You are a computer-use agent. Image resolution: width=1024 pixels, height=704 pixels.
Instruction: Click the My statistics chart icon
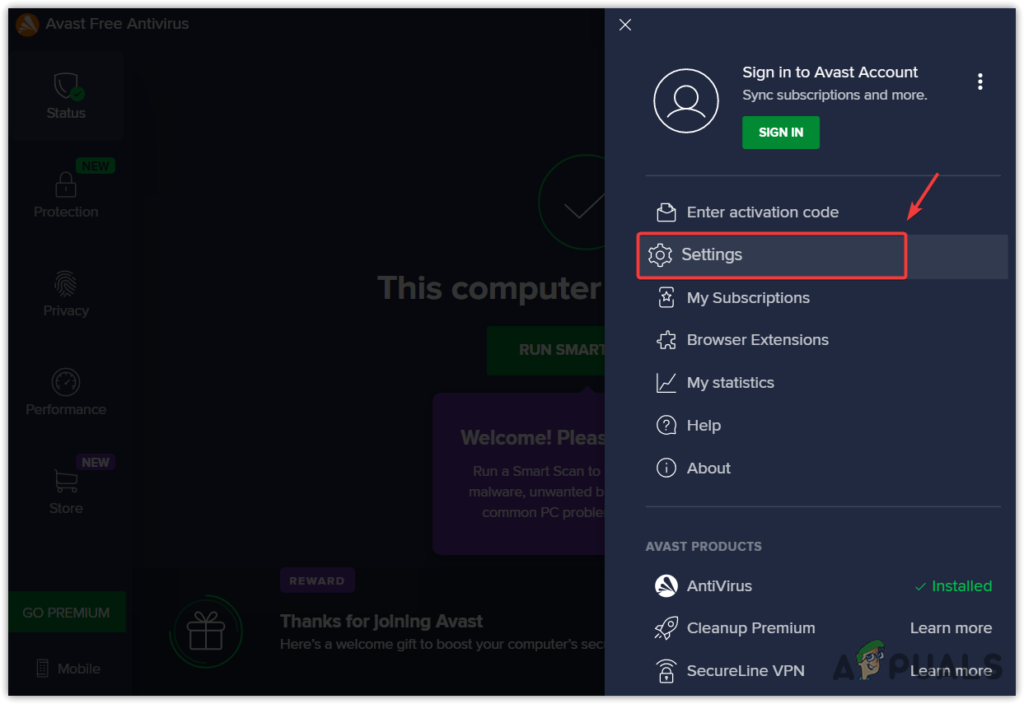(666, 383)
